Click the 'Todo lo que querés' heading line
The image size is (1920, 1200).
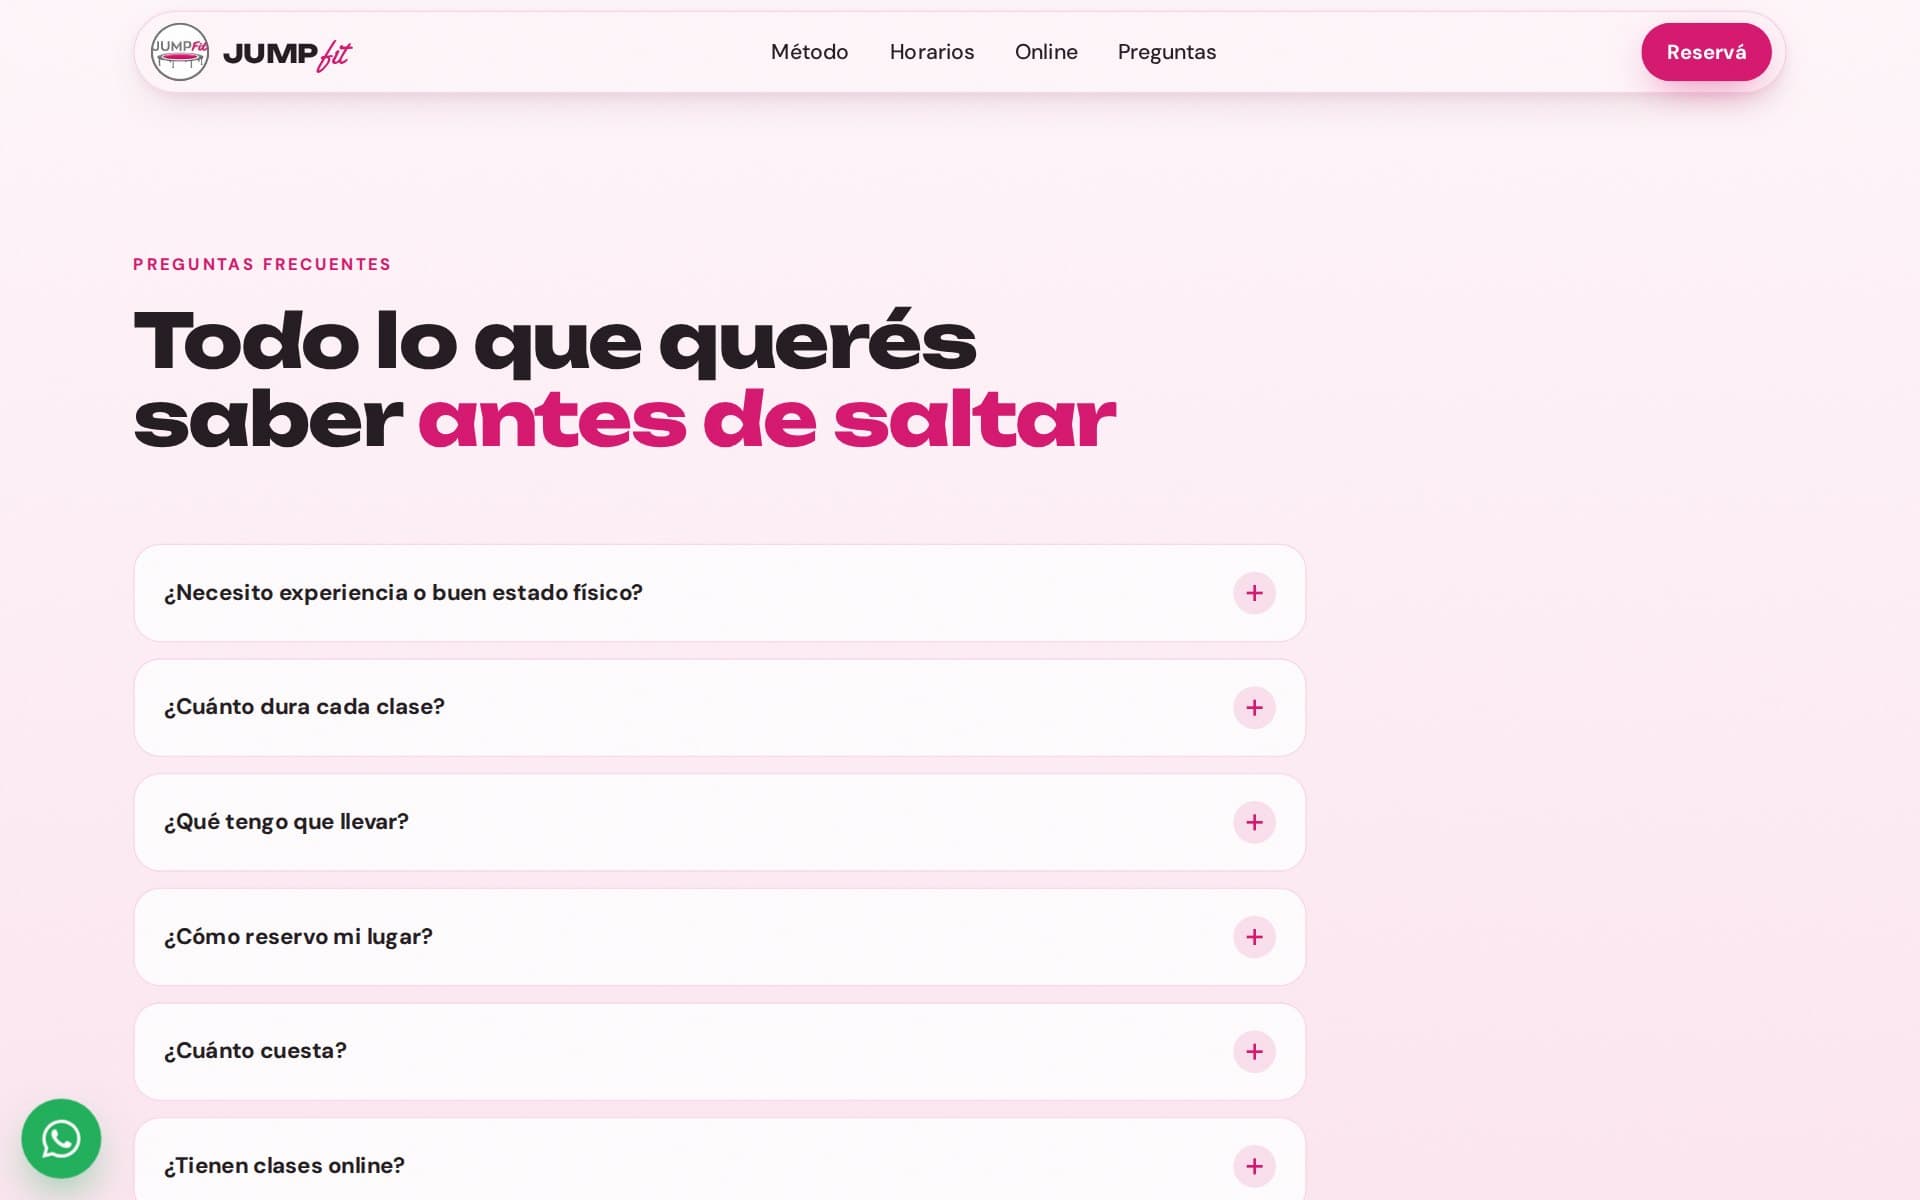pos(555,342)
